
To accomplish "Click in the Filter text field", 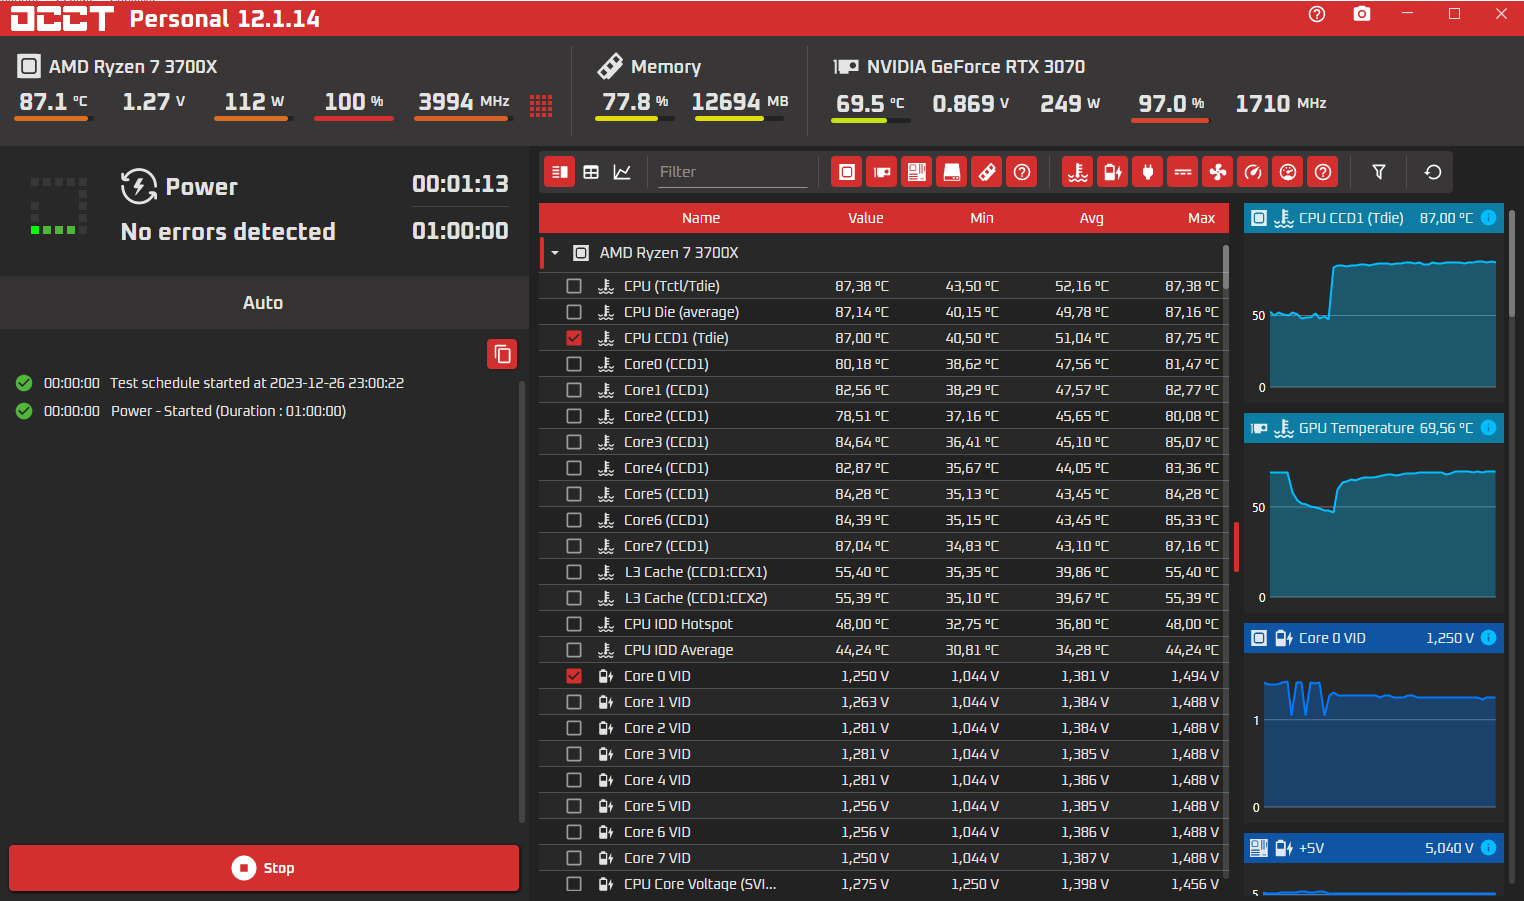I will [x=732, y=172].
